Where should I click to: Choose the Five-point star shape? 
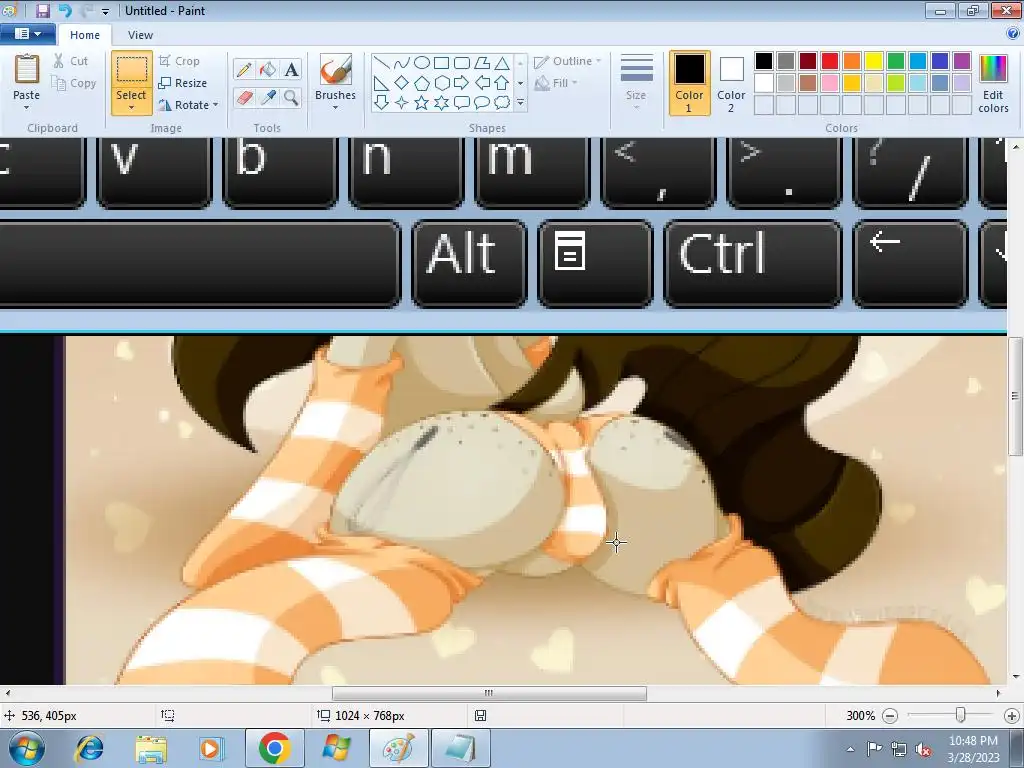(x=422, y=103)
